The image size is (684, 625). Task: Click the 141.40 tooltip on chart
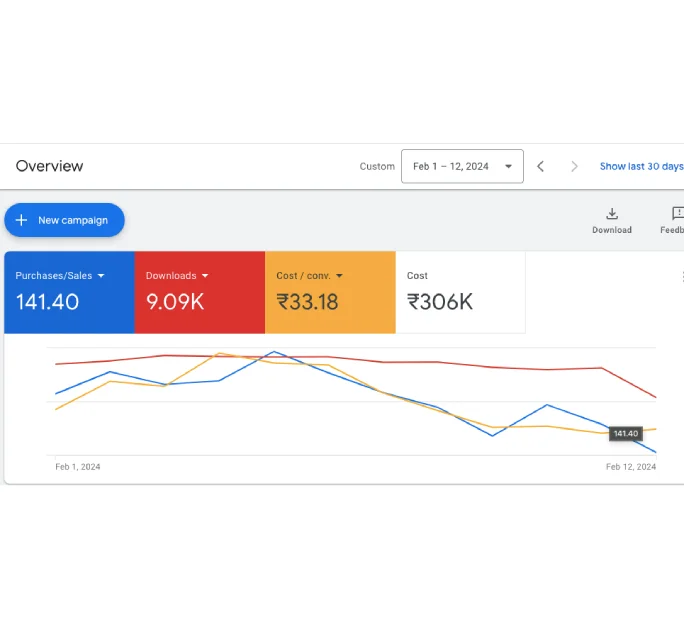point(626,434)
